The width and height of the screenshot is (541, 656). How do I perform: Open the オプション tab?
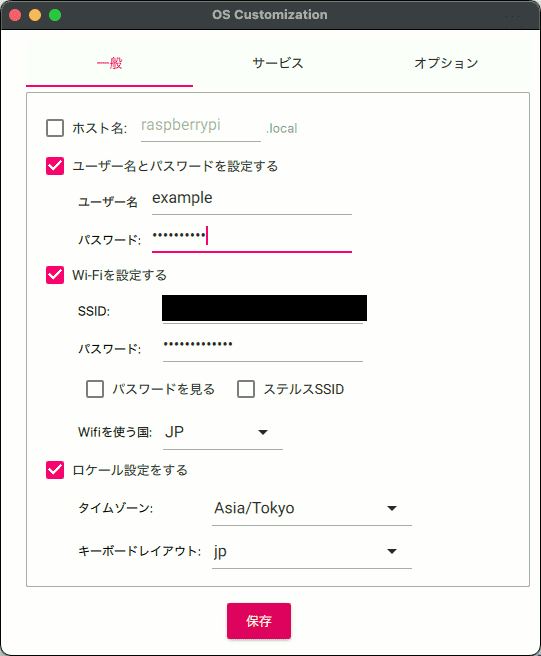click(x=446, y=63)
